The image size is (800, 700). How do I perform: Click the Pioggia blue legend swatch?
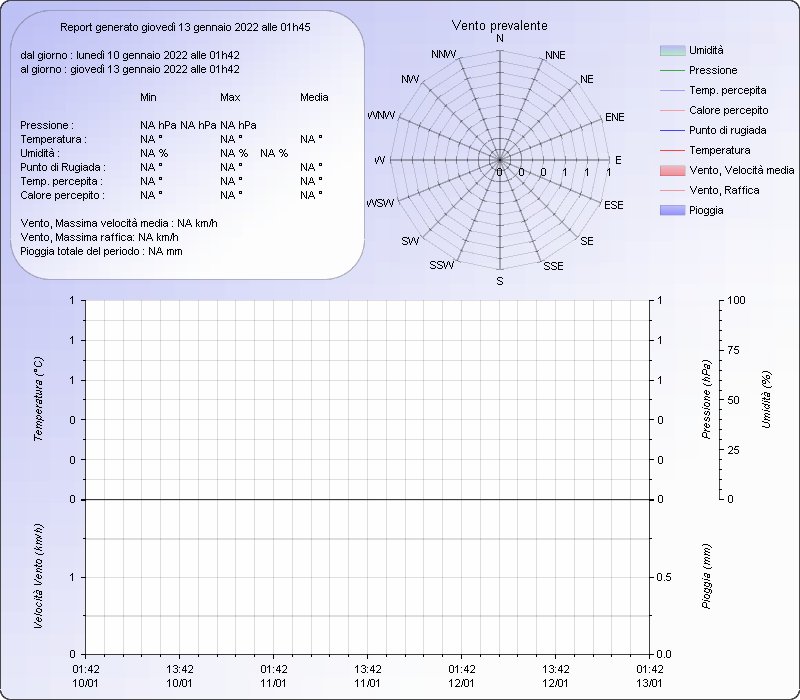[x=672, y=210]
